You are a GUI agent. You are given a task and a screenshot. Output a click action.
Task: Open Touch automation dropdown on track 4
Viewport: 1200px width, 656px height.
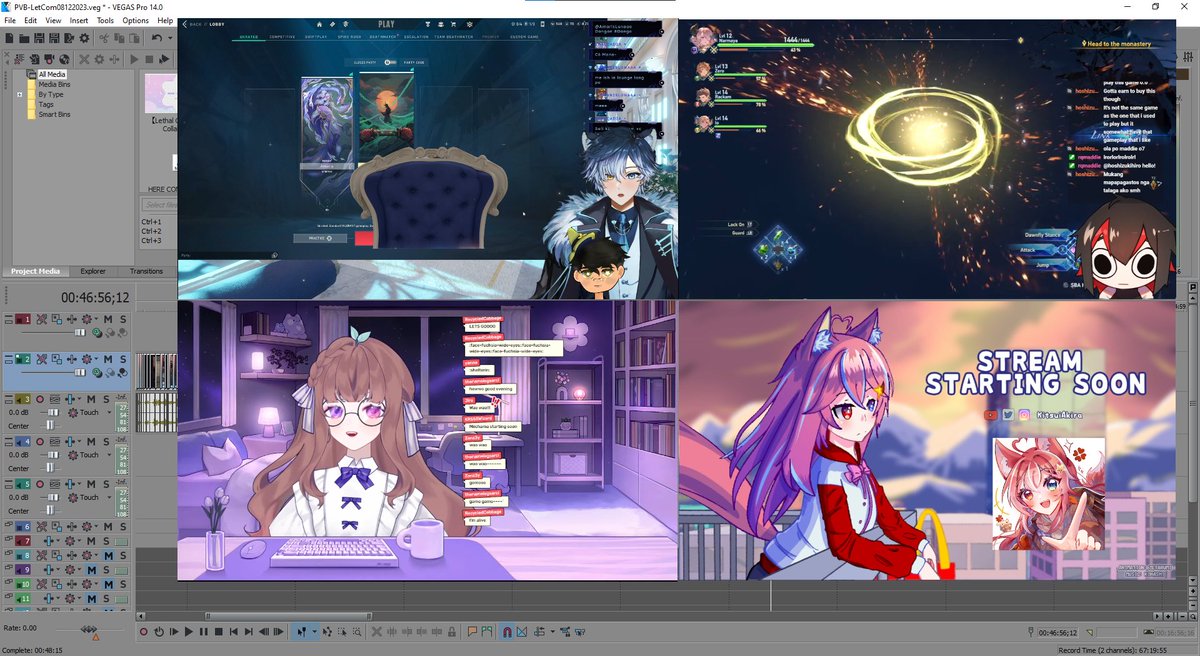pyautogui.click(x=109, y=455)
